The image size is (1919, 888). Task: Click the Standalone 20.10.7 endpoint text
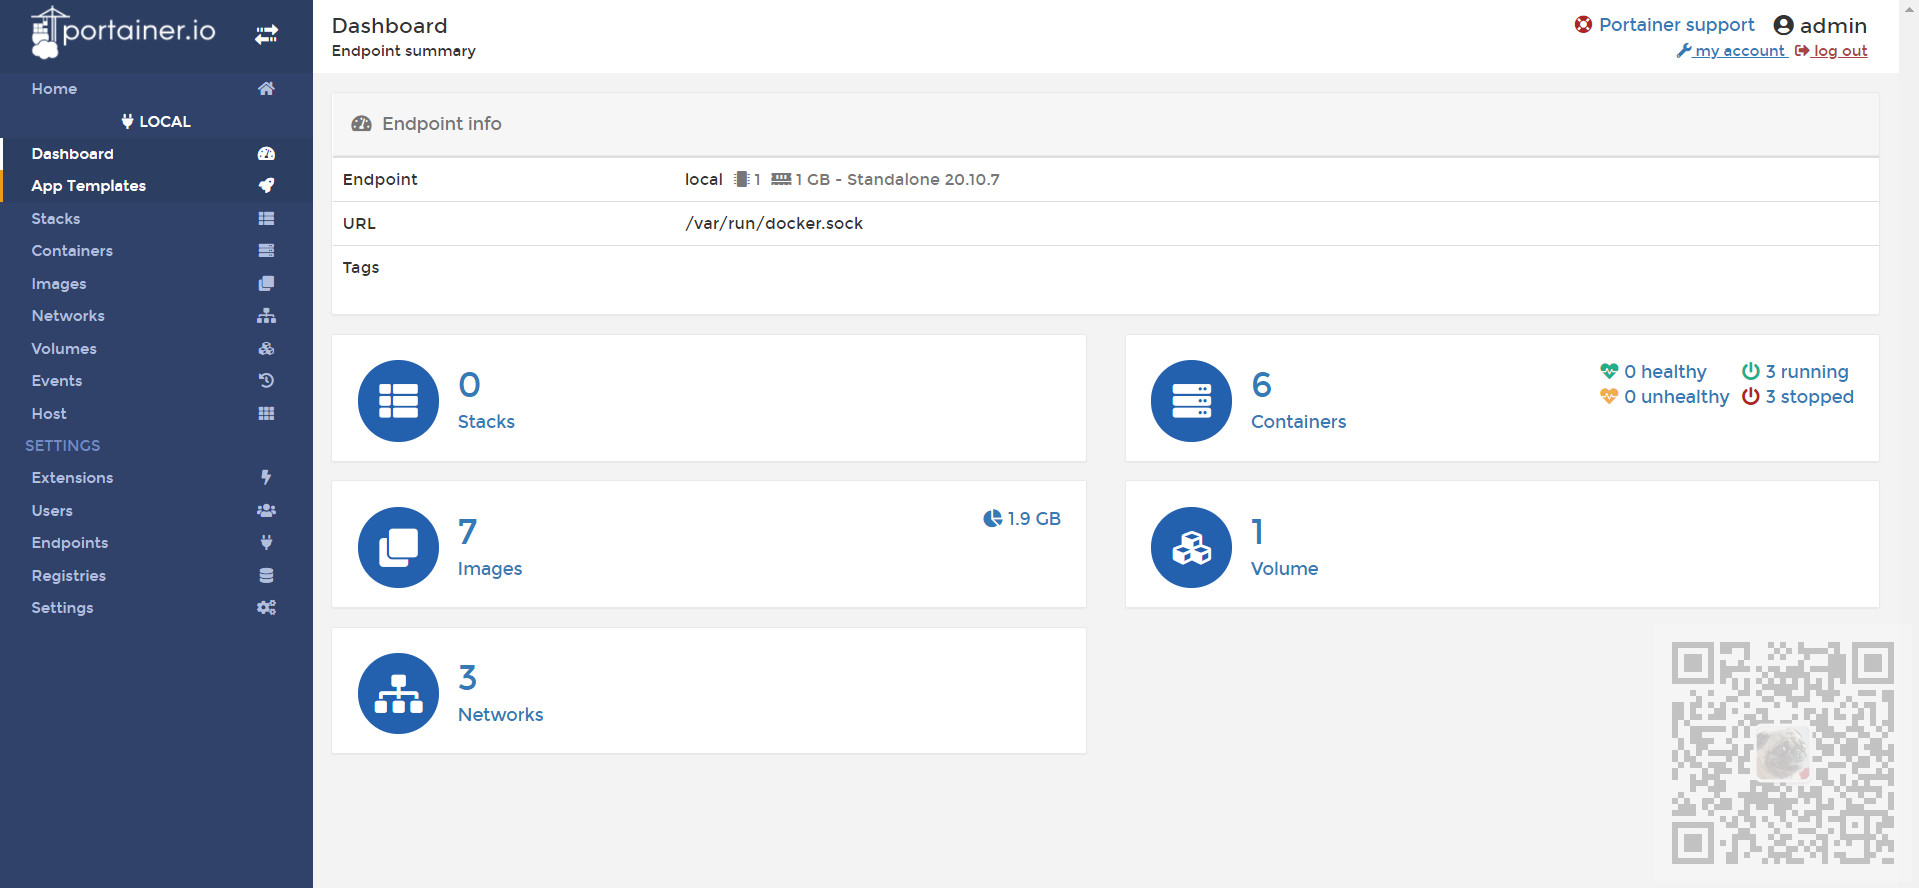[x=923, y=179]
